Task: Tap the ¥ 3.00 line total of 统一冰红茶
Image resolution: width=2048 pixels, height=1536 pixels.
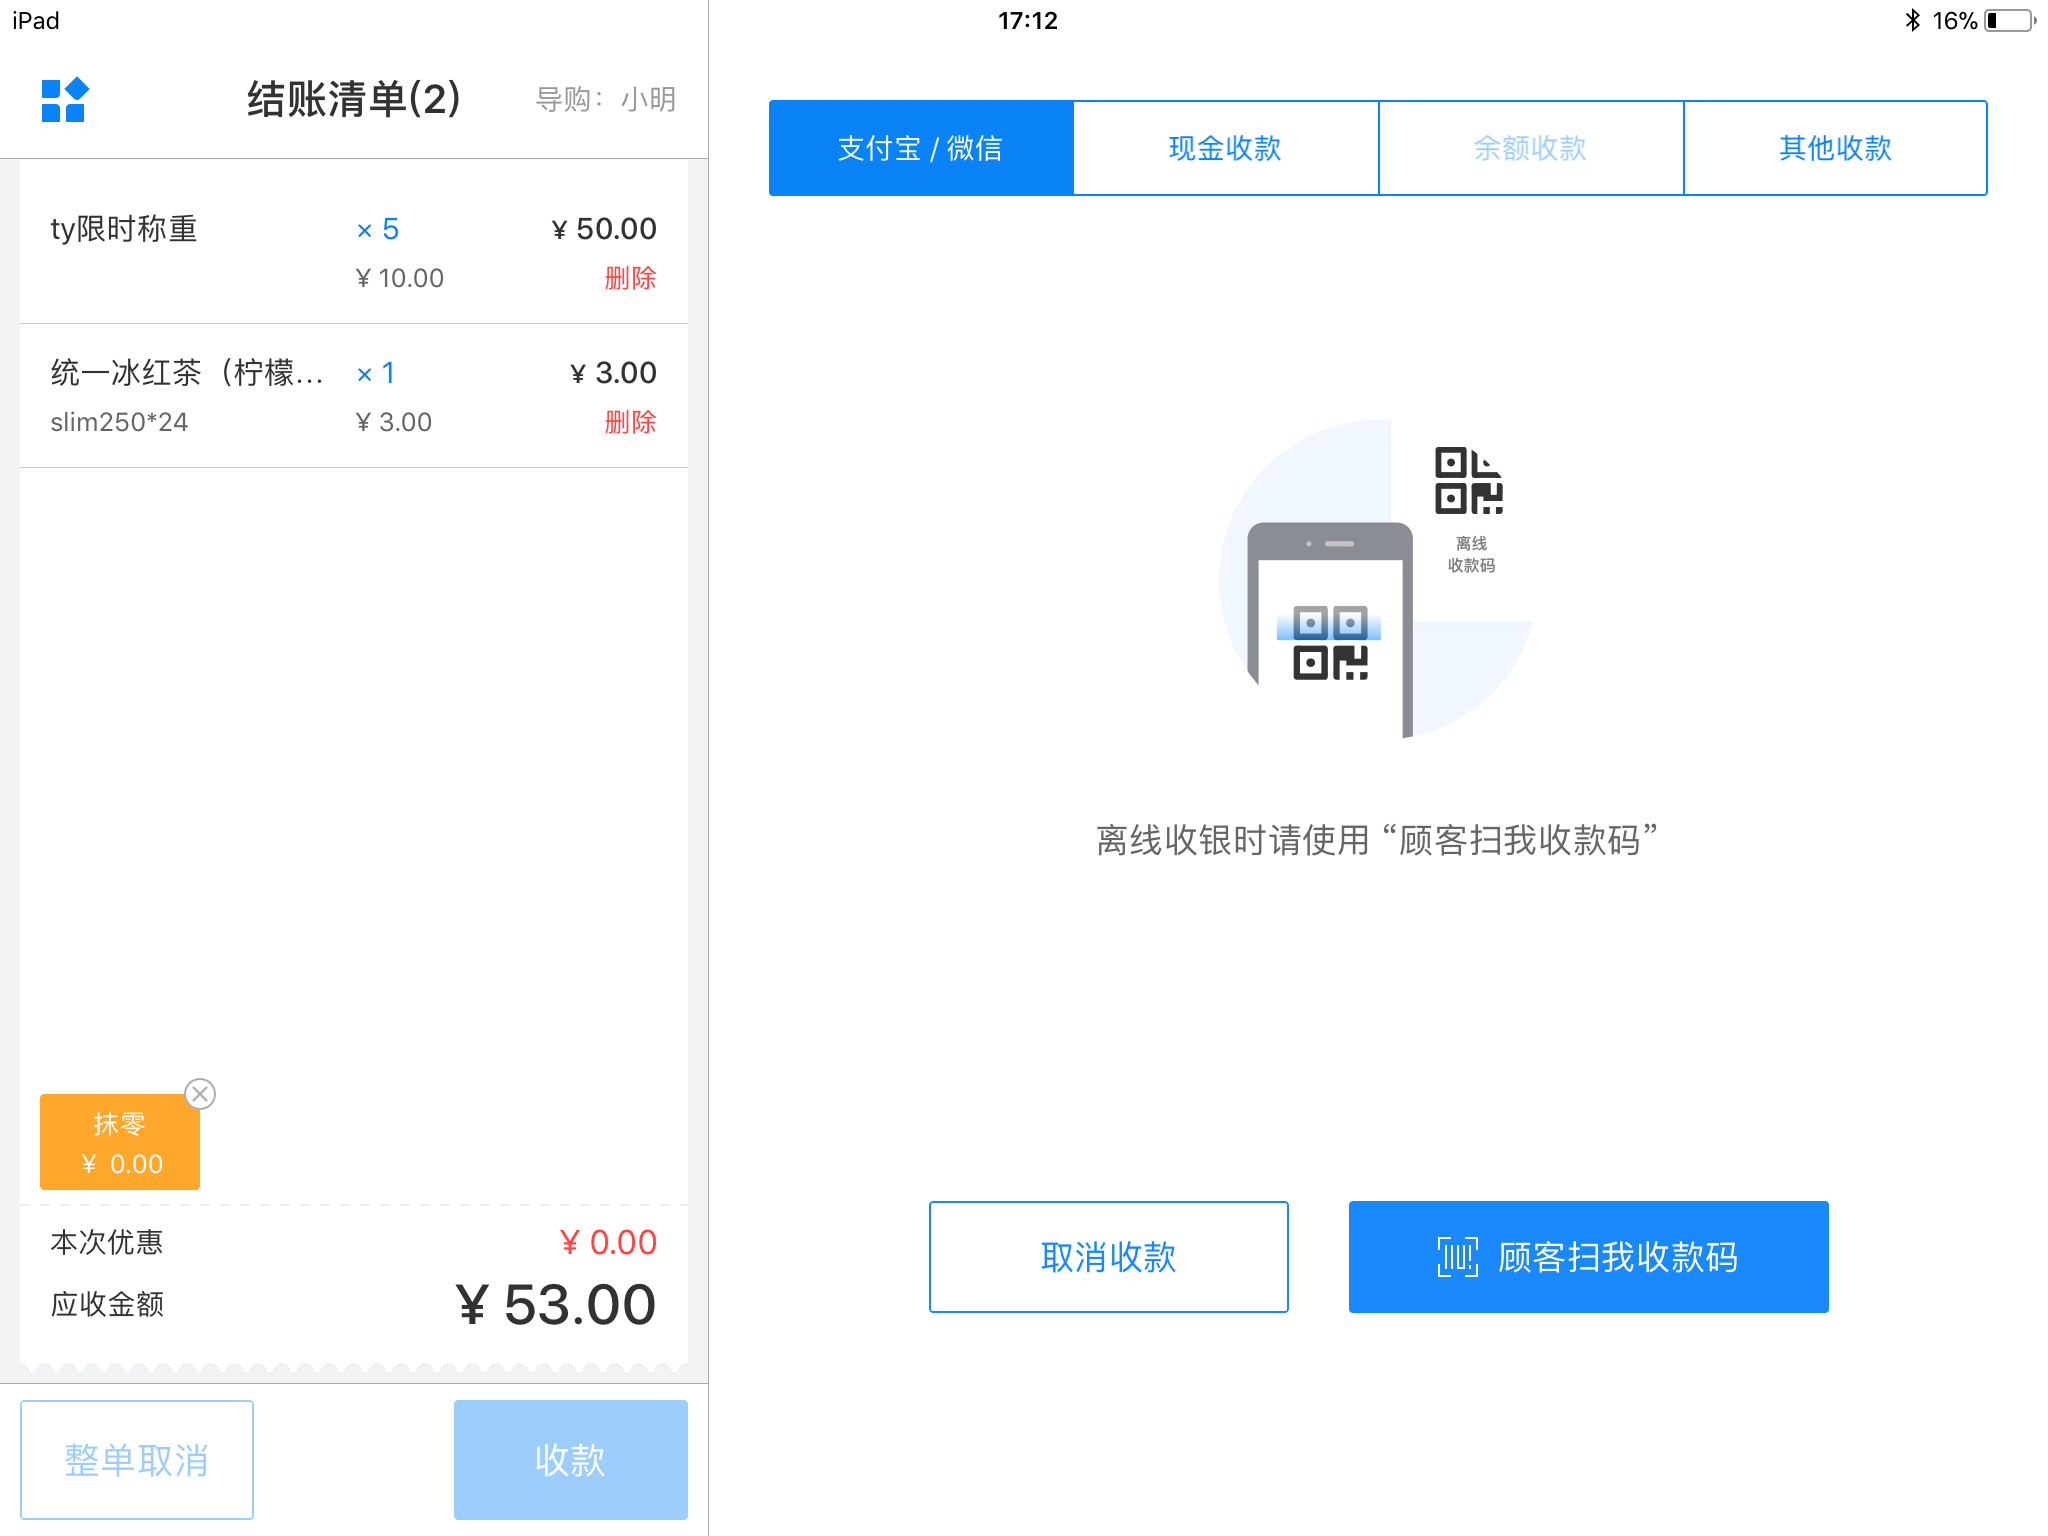Action: tap(613, 373)
